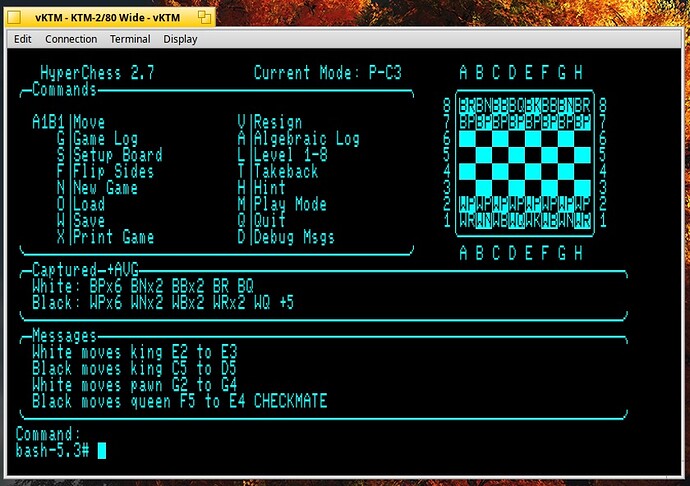
Task: Click the black rook on square A8
Action: tap(467, 106)
